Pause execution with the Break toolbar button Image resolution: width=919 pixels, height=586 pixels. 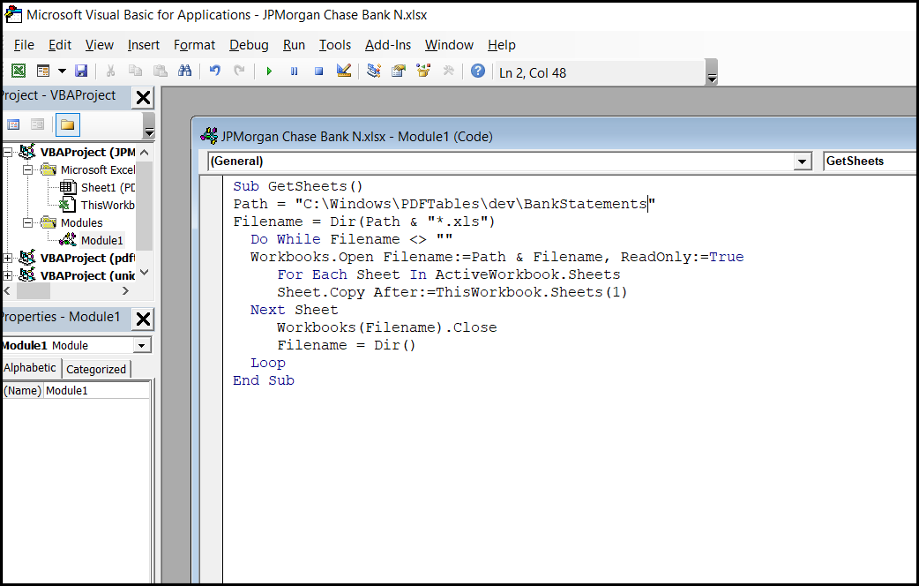pyautogui.click(x=293, y=70)
